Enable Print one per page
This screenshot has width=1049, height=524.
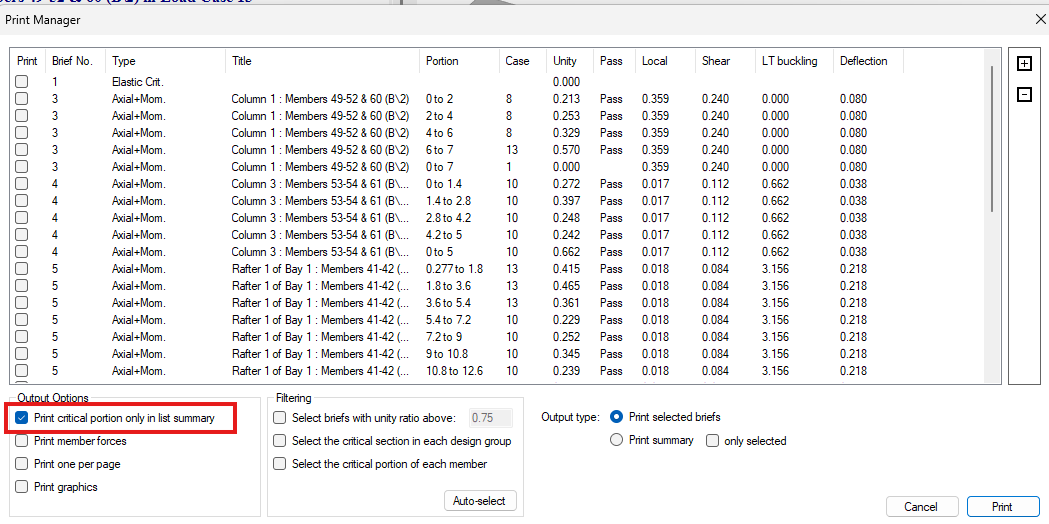(x=22, y=464)
